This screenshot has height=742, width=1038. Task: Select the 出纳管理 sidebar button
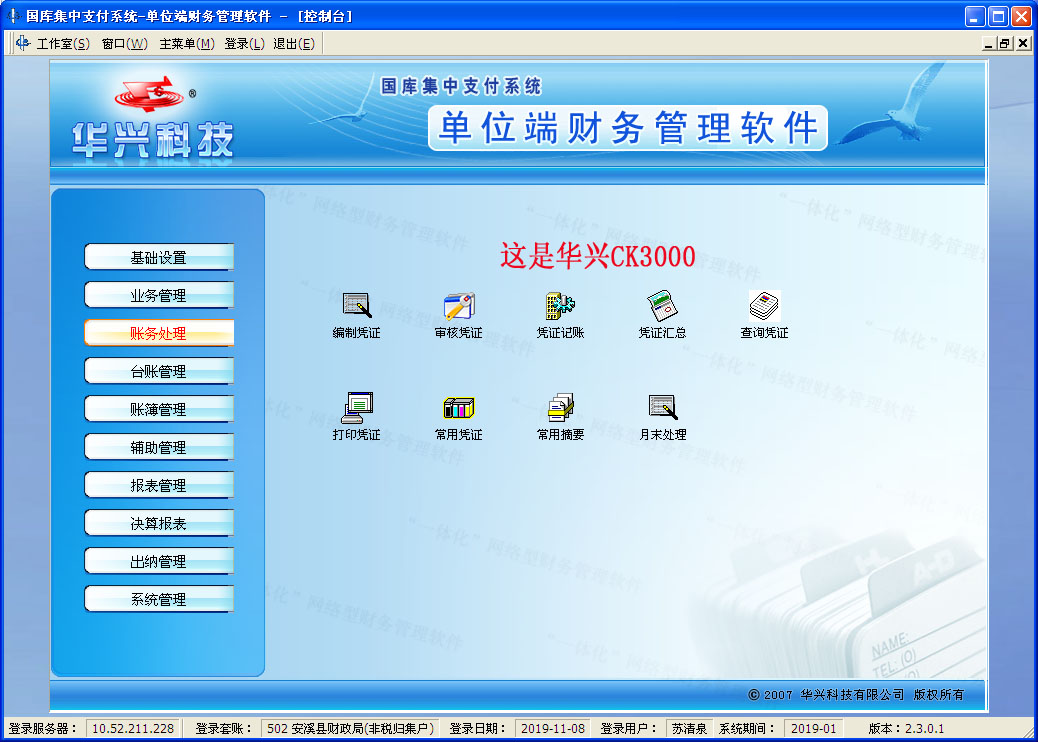point(159,561)
